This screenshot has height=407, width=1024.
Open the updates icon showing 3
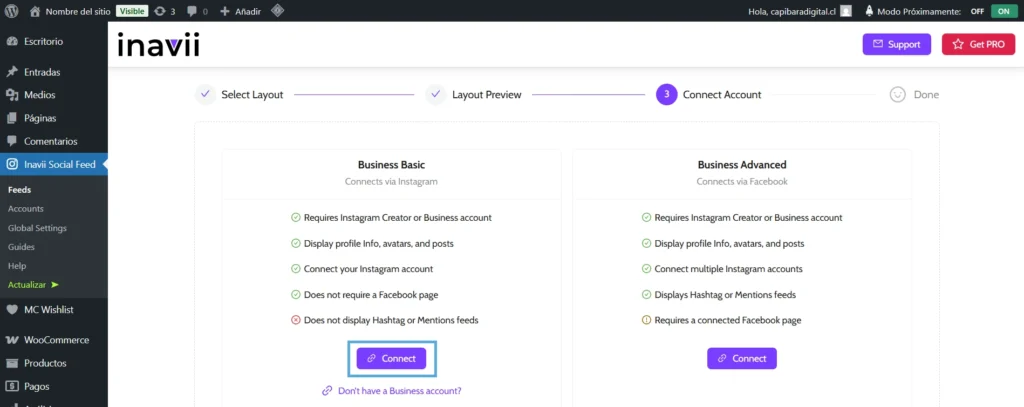click(165, 11)
